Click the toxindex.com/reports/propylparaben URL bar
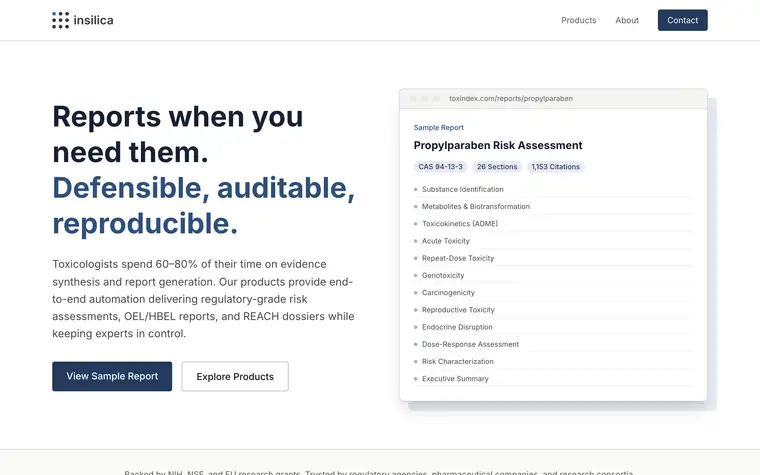This screenshot has height=475, width=760. click(x=511, y=98)
